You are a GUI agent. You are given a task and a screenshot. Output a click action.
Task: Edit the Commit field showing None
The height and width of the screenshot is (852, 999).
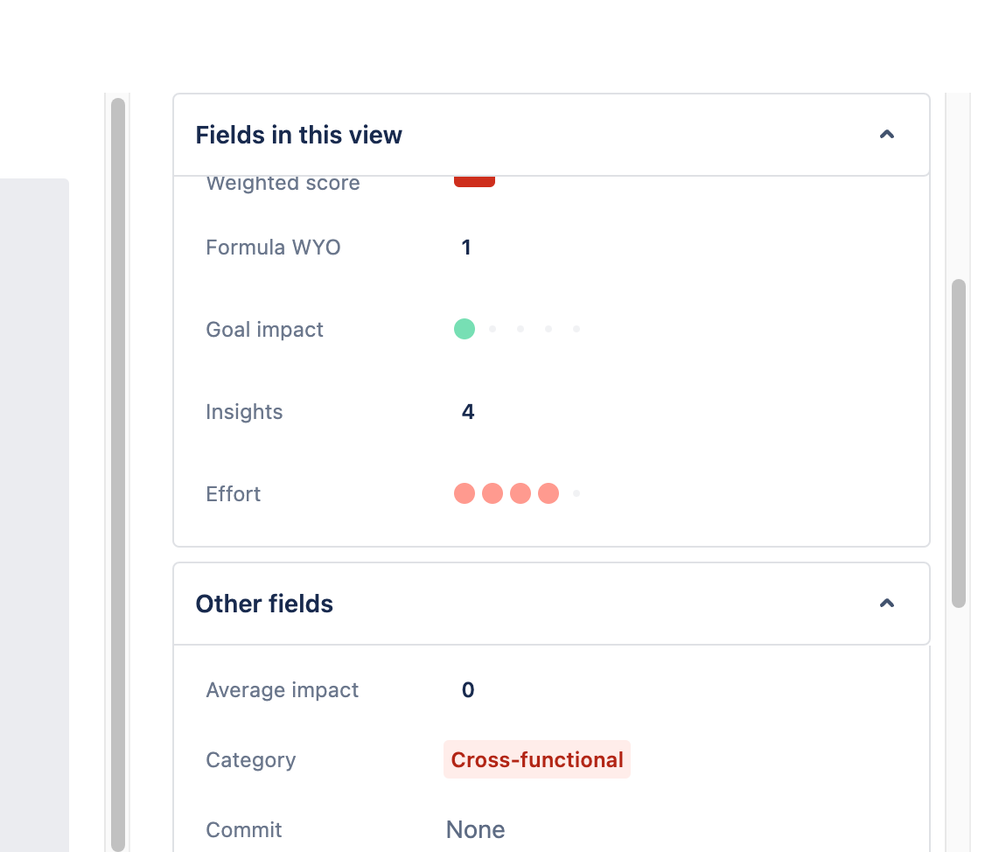[475, 830]
